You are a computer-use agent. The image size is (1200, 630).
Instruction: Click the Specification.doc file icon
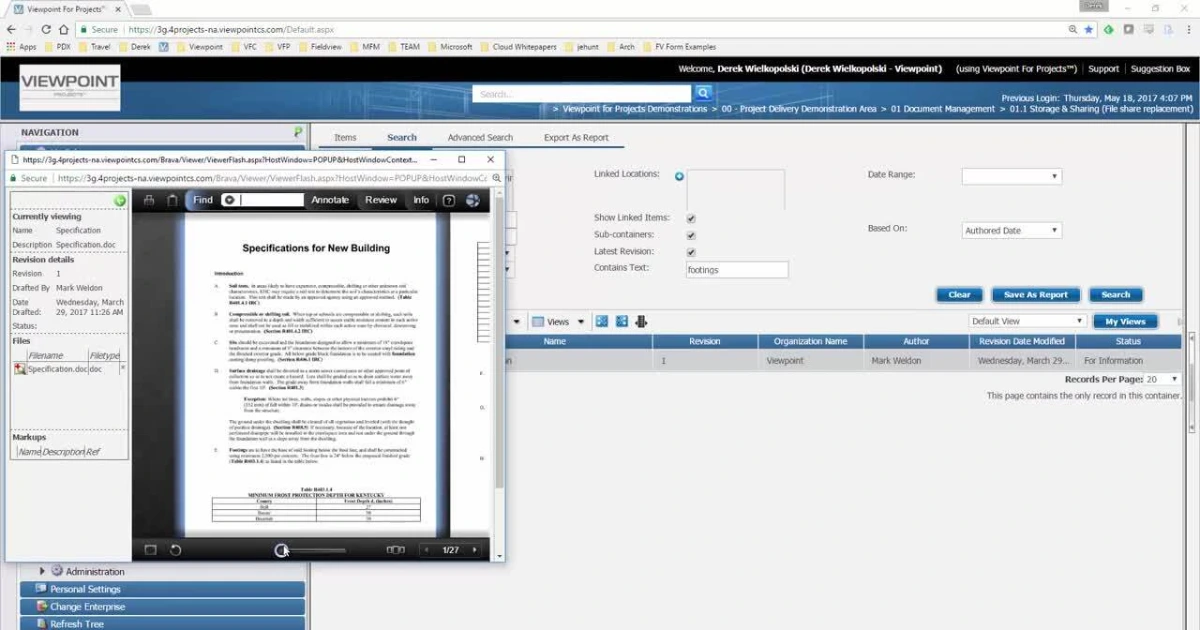[20, 369]
